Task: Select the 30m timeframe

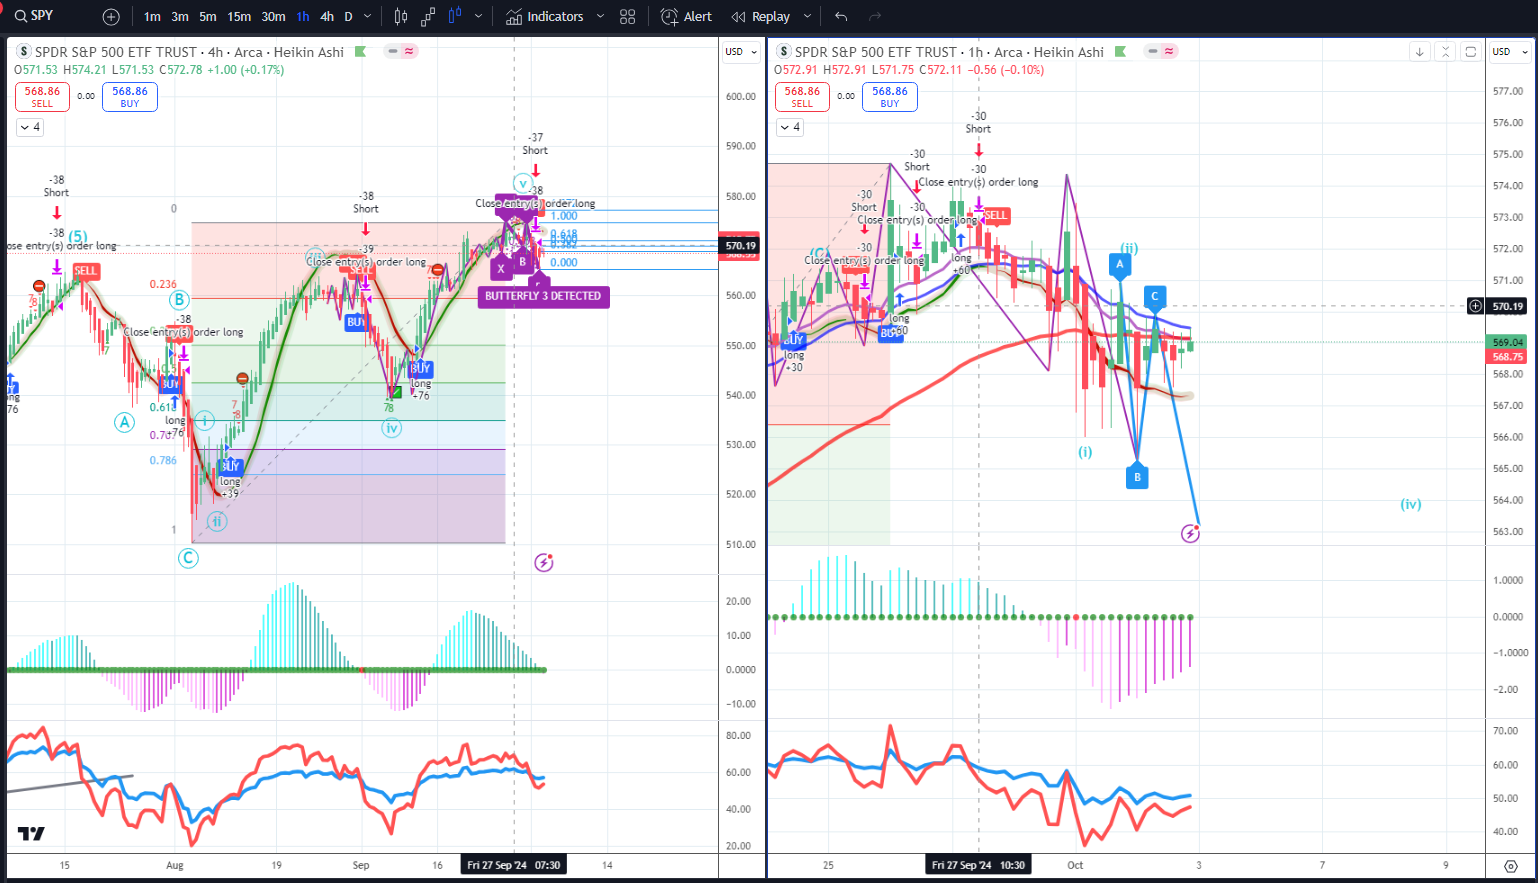Action: (273, 17)
